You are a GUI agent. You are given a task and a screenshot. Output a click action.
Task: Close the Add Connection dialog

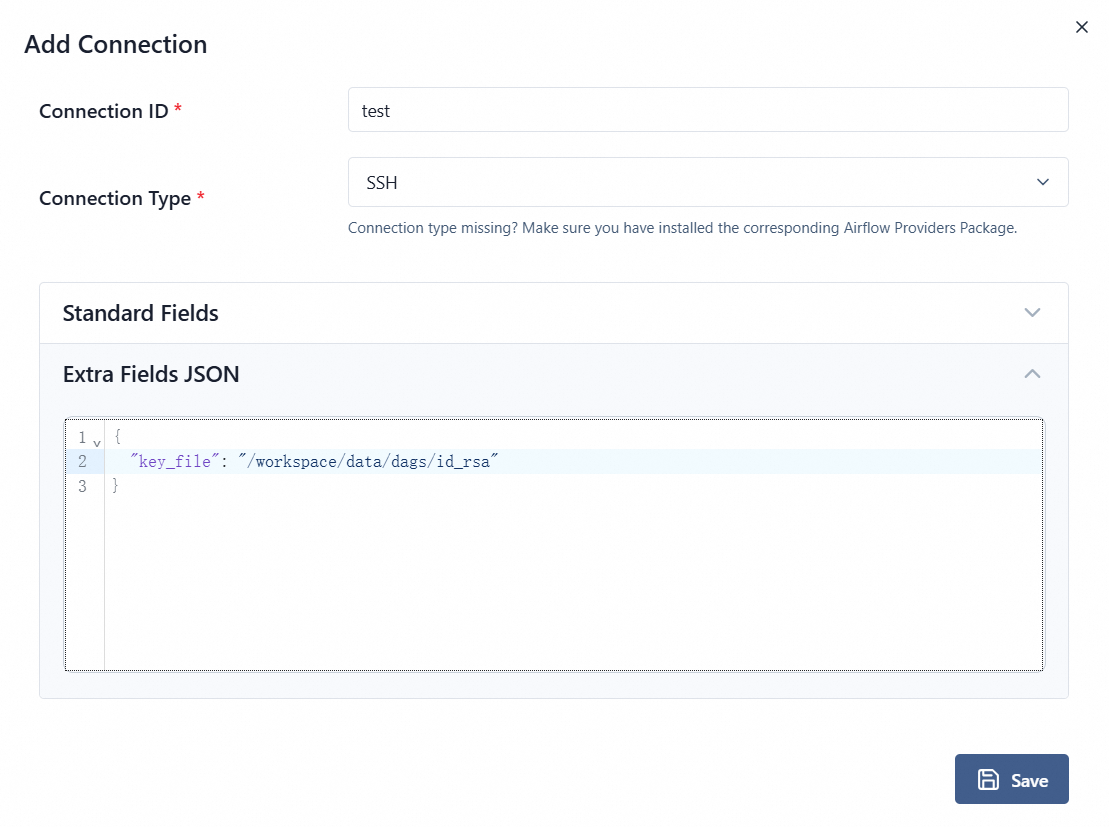click(1081, 27)
